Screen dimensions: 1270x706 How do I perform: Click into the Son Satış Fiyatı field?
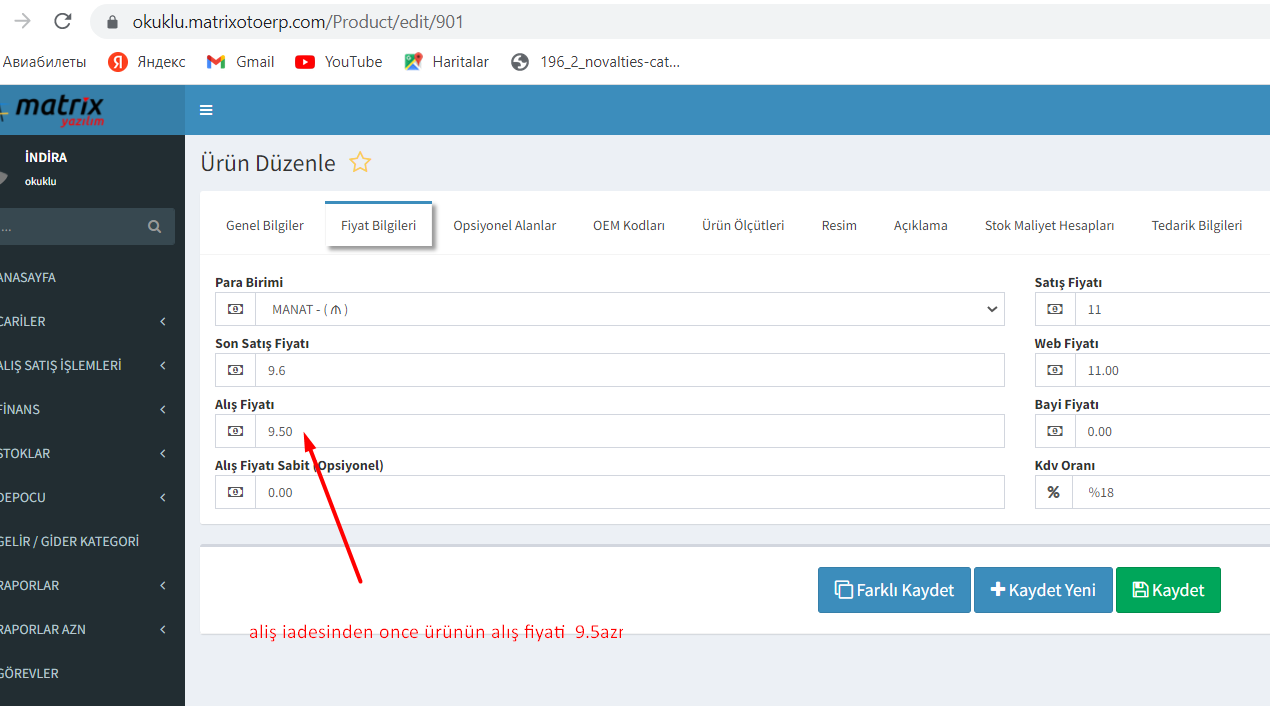pos(629,370)
